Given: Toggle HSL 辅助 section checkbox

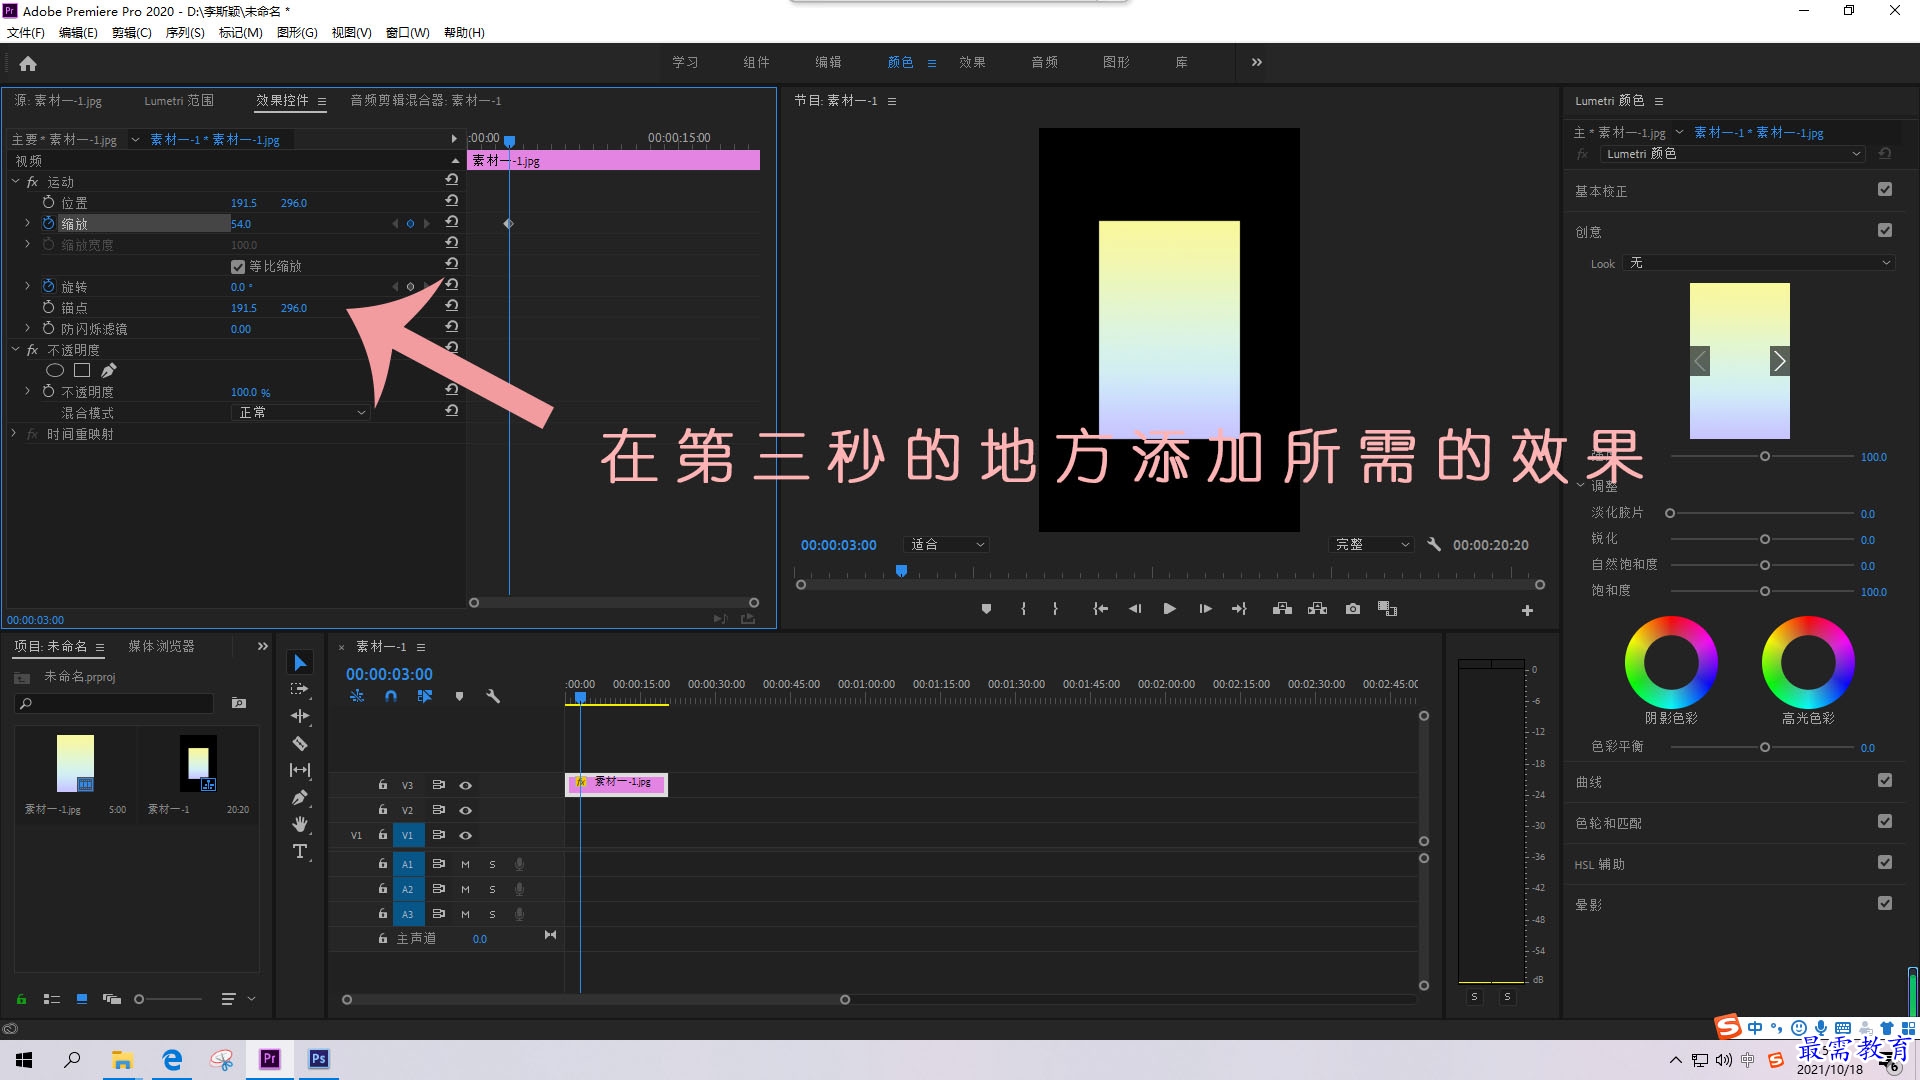Looking at the screenshot, I should [1885, 862].
